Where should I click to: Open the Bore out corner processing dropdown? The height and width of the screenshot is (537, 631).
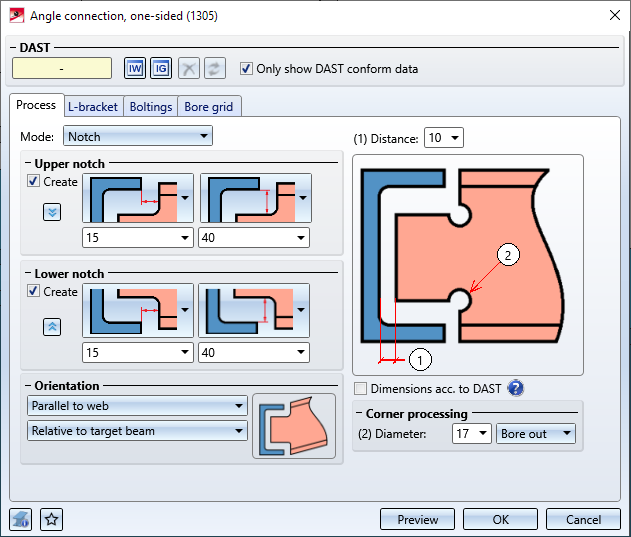(x=536, y=434)
